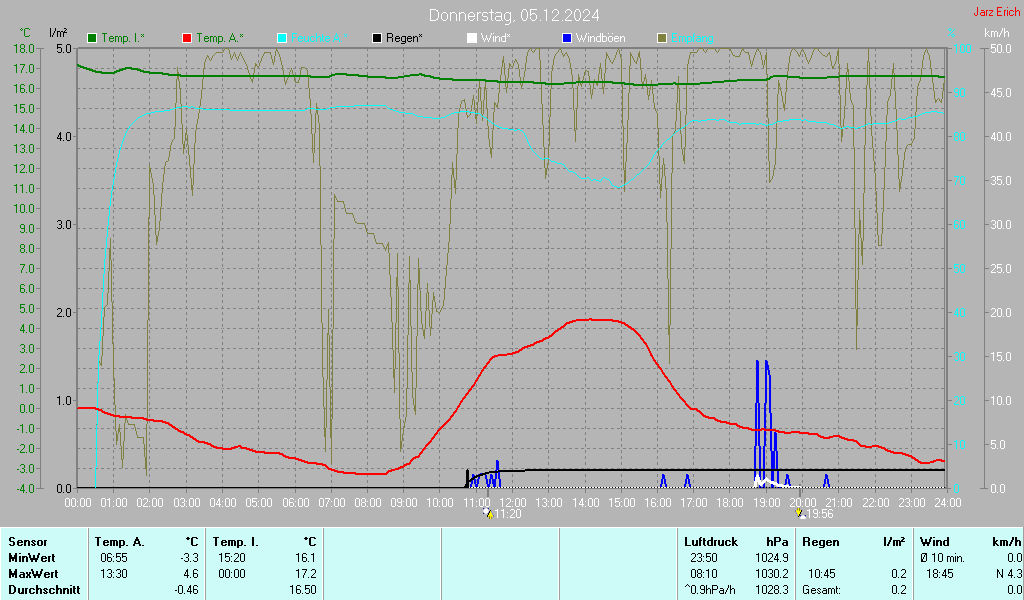Click the 'Ø 10 min.' wind average label
Image resolution: width=1024 pixels, height=600 pixels.
point(942,558)
